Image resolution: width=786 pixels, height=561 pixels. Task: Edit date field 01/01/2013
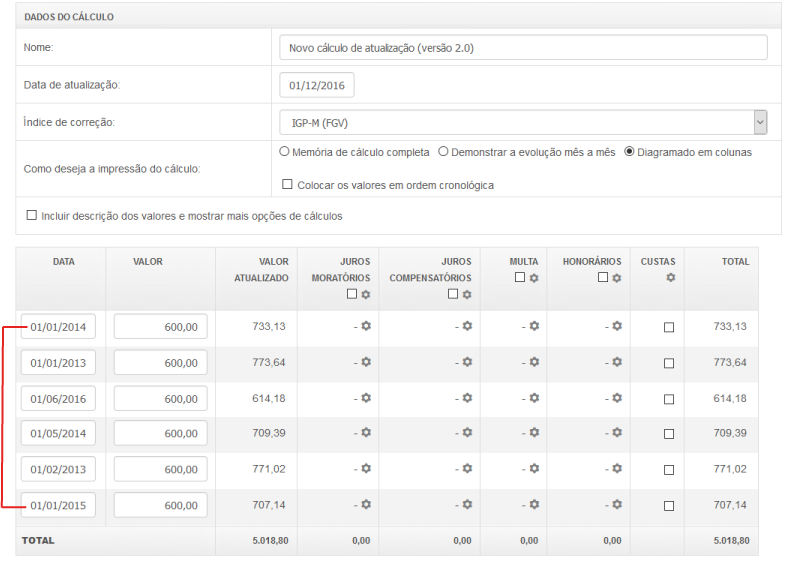[58, 363]
